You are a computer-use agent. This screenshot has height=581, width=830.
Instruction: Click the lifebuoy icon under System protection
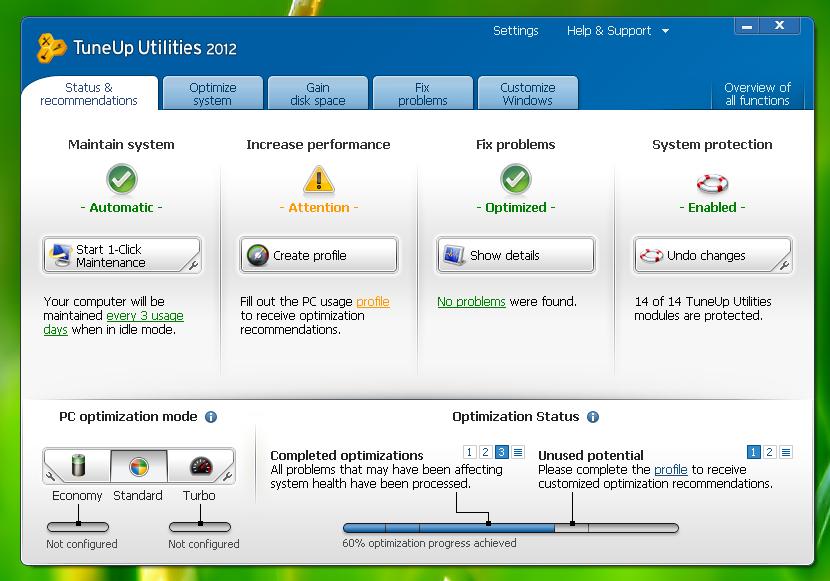[712, 183]
